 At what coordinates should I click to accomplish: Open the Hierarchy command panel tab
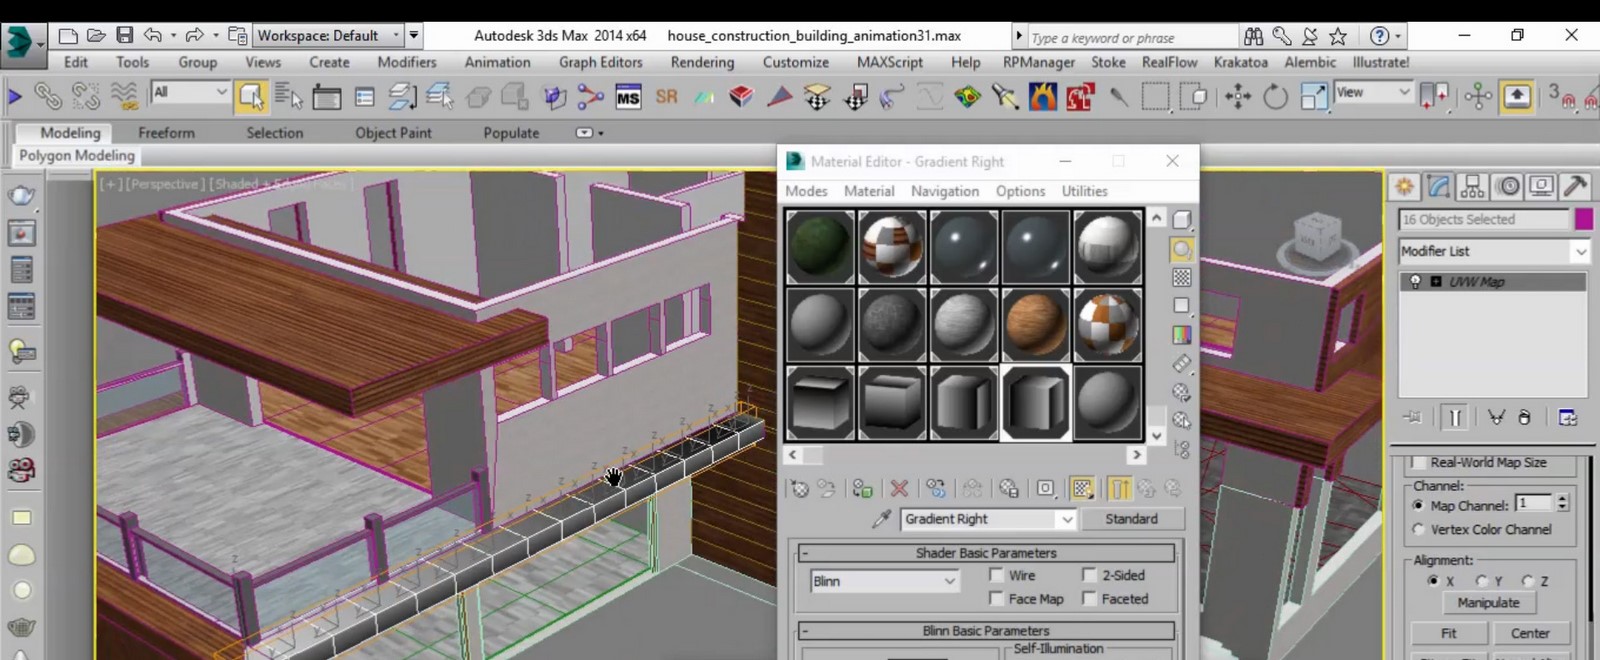(x=1473, y=187)
